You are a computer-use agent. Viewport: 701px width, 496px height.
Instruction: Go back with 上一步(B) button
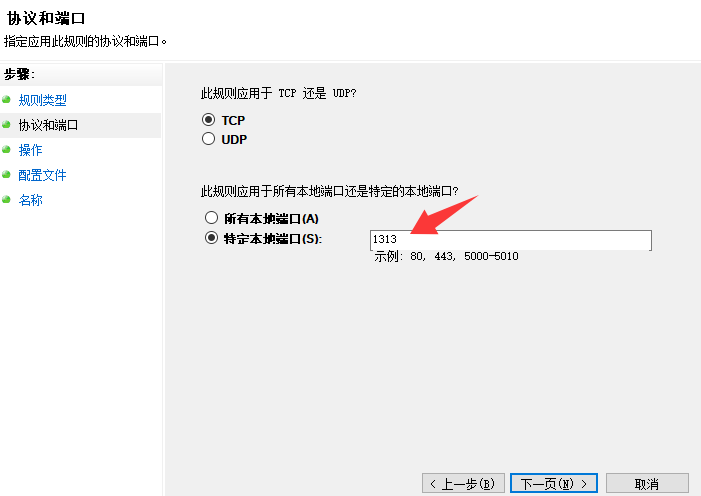463,483
